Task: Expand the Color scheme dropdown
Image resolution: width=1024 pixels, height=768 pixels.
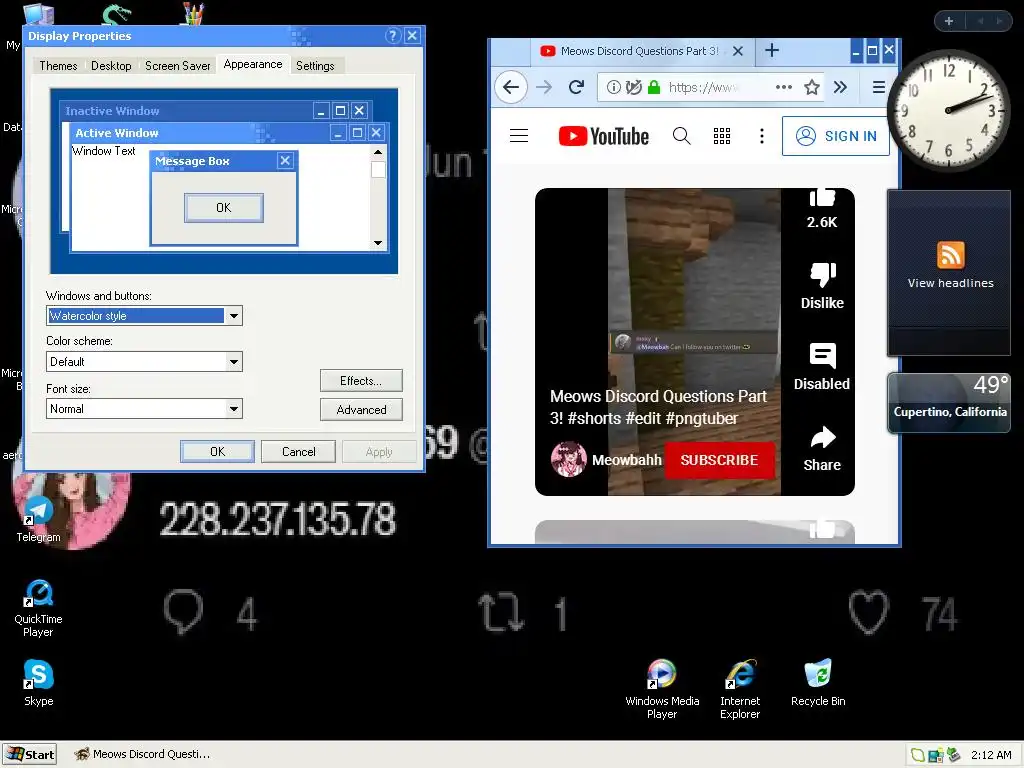Action: [x=234, y=362]
